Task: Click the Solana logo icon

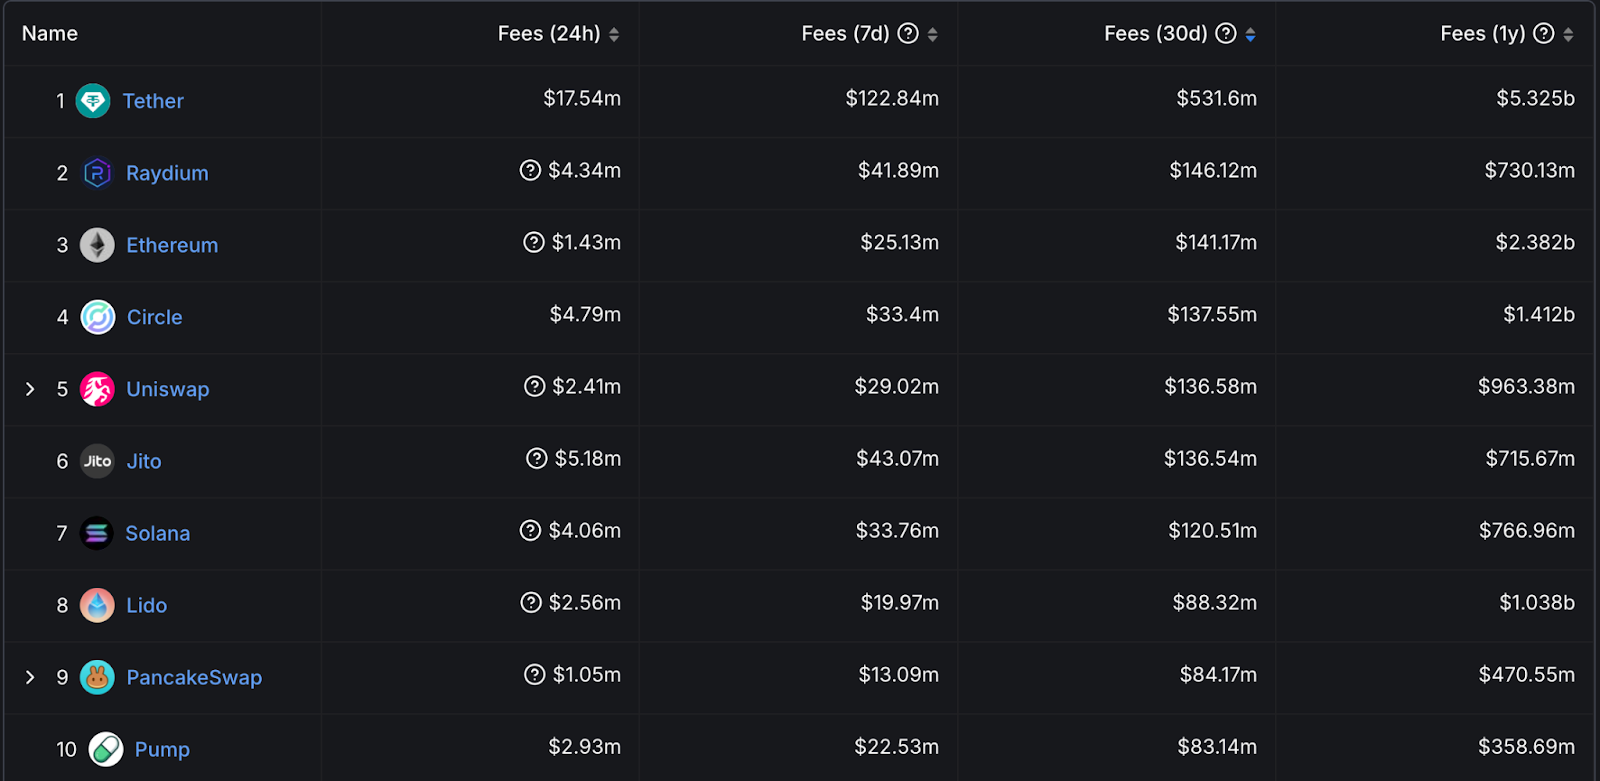Action: (x=97, y=533)
